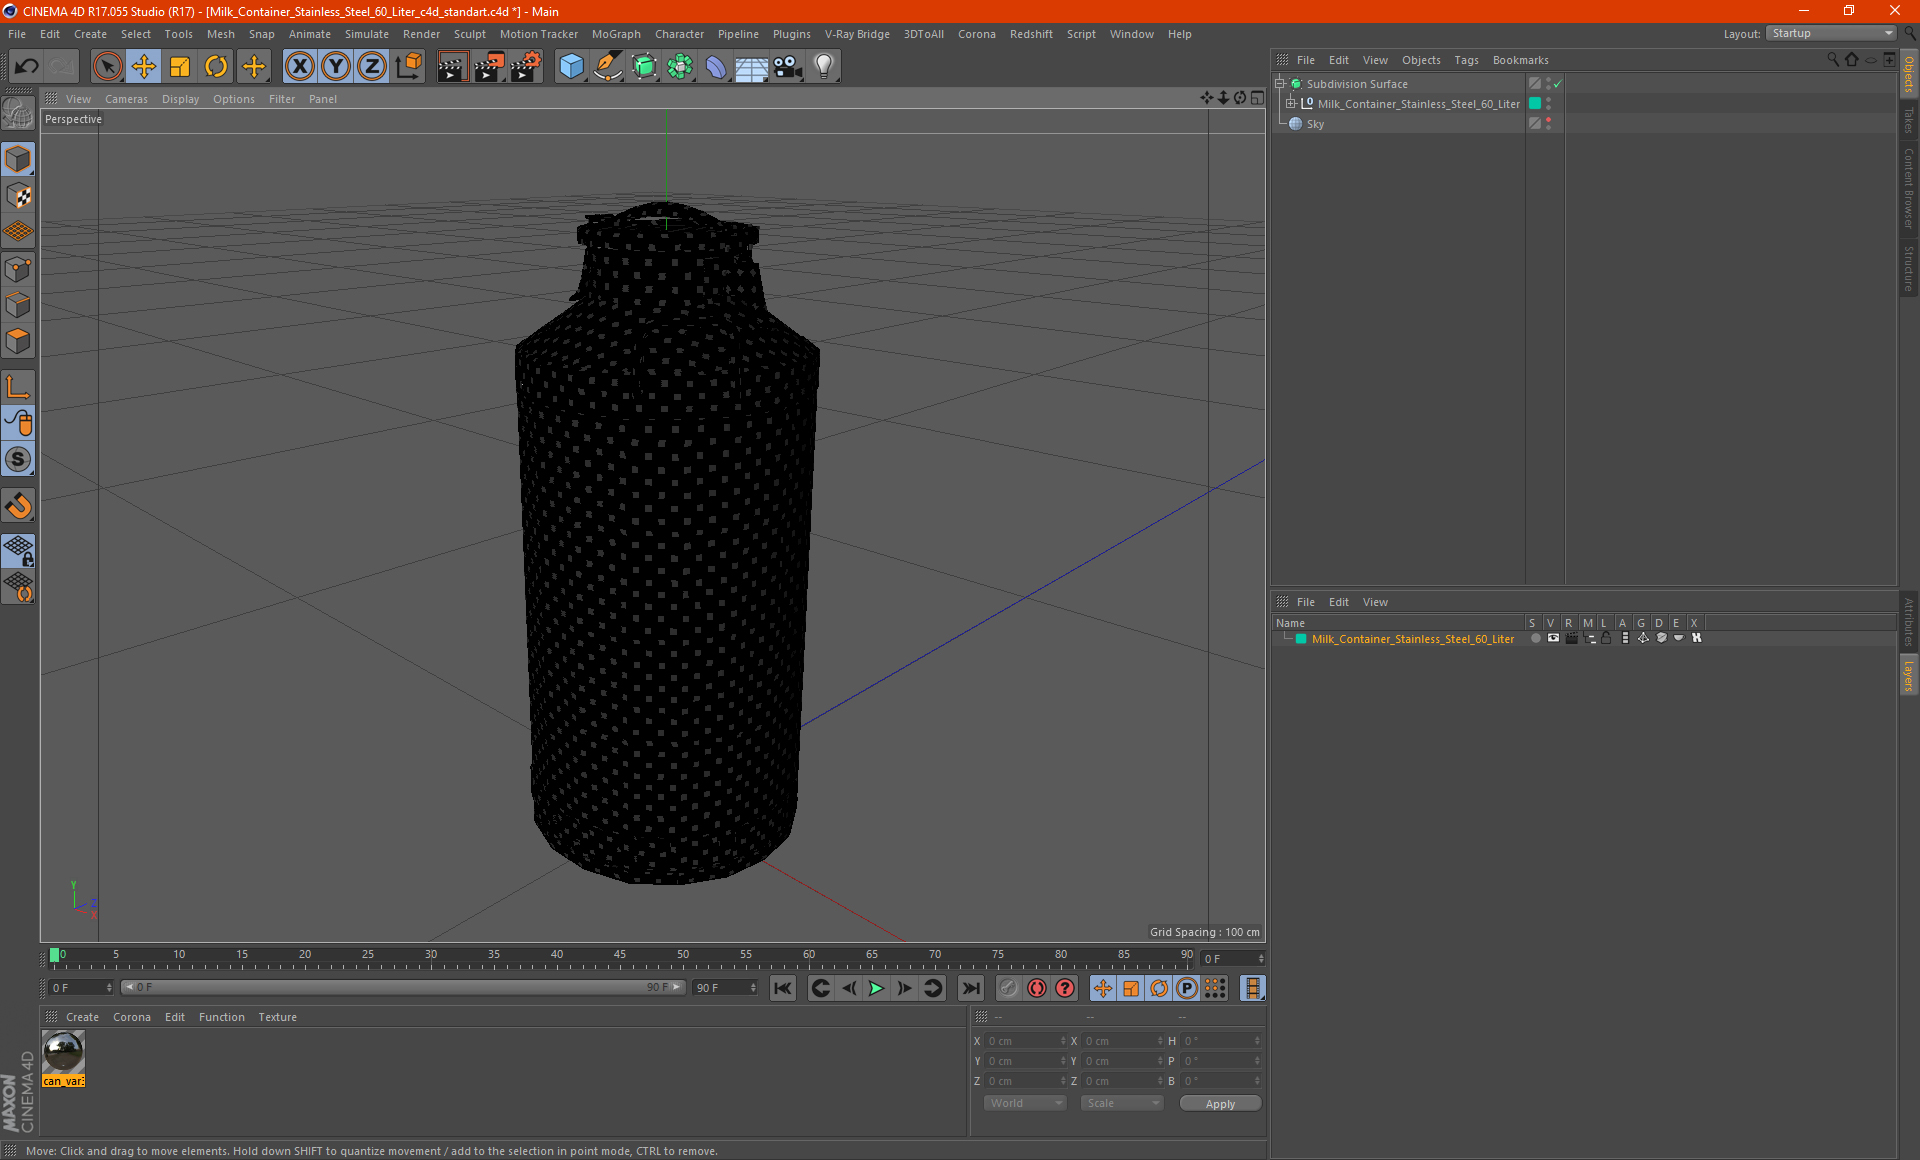The width and height of the screenshot is (1920, 1160).
Task: Click the Undo arrow icon
Action: pyautogui.click(x=27, y=67)
